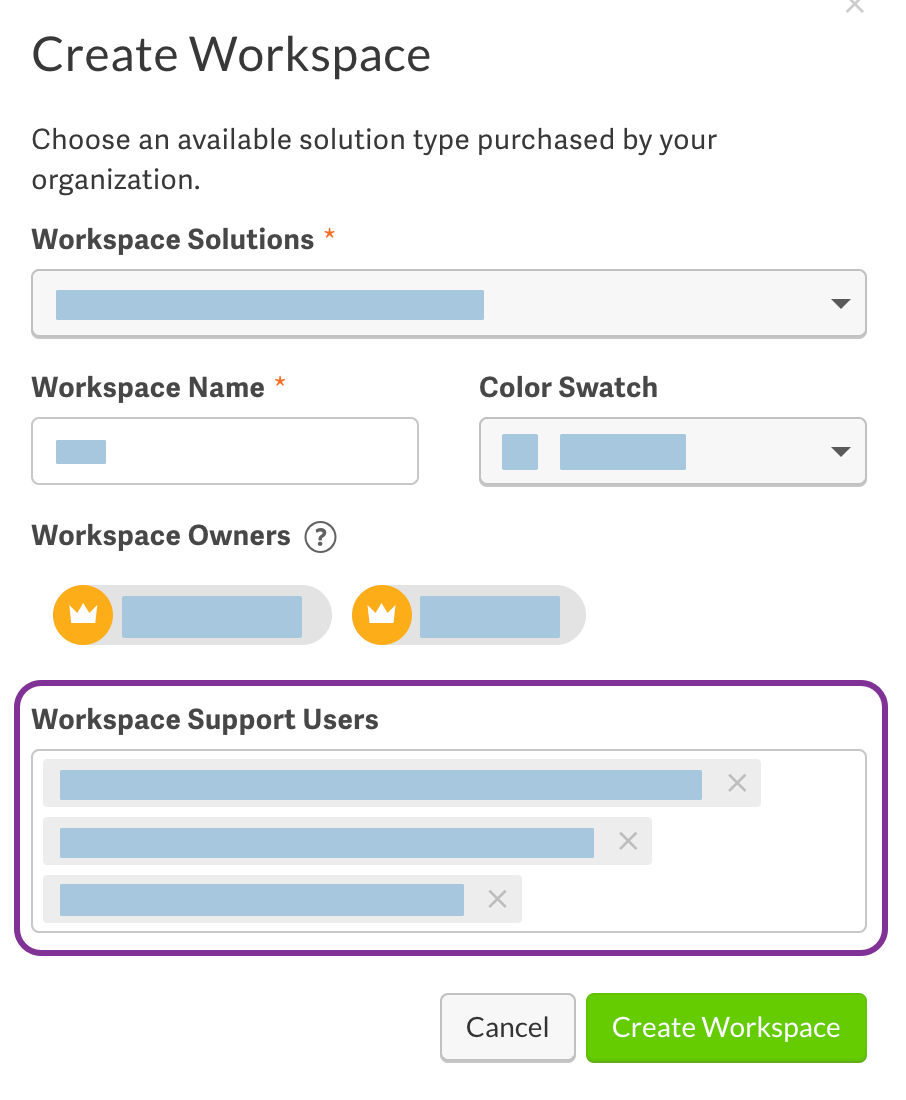Dismiss the Create Workspace dialog
The height and width of the screenshot is (1100, 906).
[854, 8]
